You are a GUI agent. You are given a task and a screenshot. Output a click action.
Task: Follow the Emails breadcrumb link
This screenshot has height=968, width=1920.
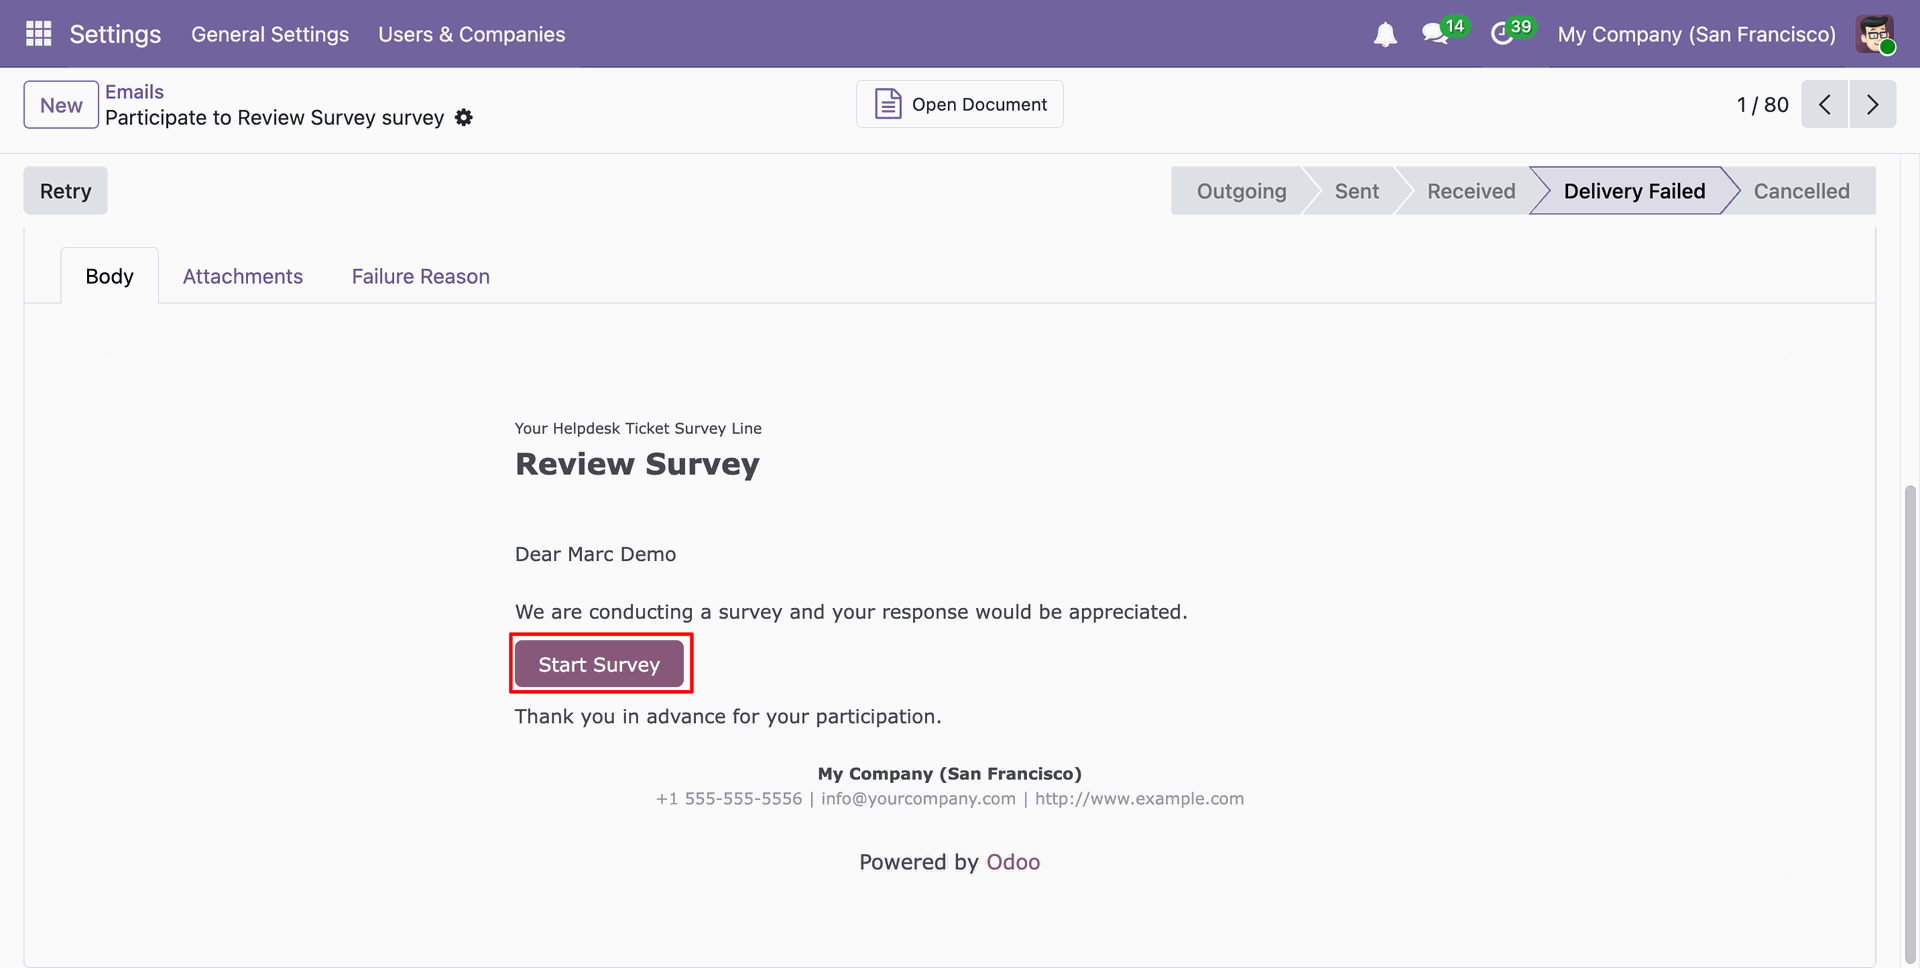pyautogui.click(x=134, y=92)
